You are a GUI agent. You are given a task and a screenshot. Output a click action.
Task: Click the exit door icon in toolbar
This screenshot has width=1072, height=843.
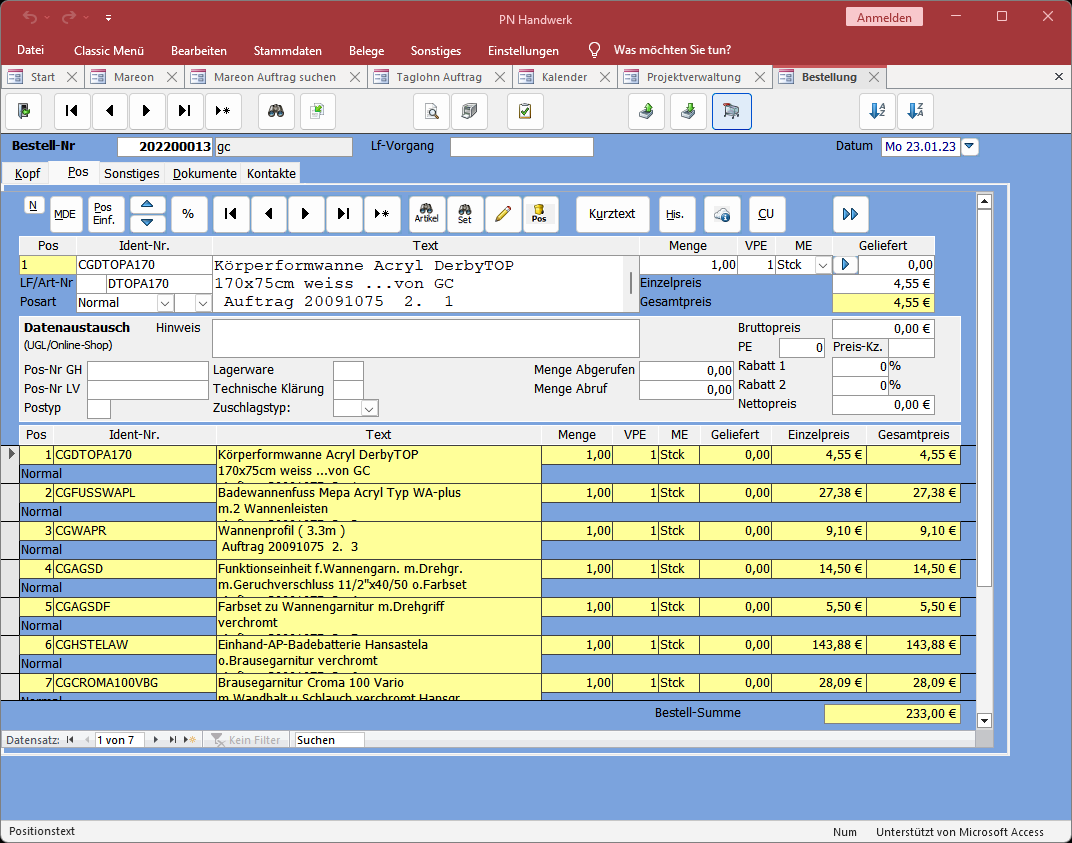point(24,111)
